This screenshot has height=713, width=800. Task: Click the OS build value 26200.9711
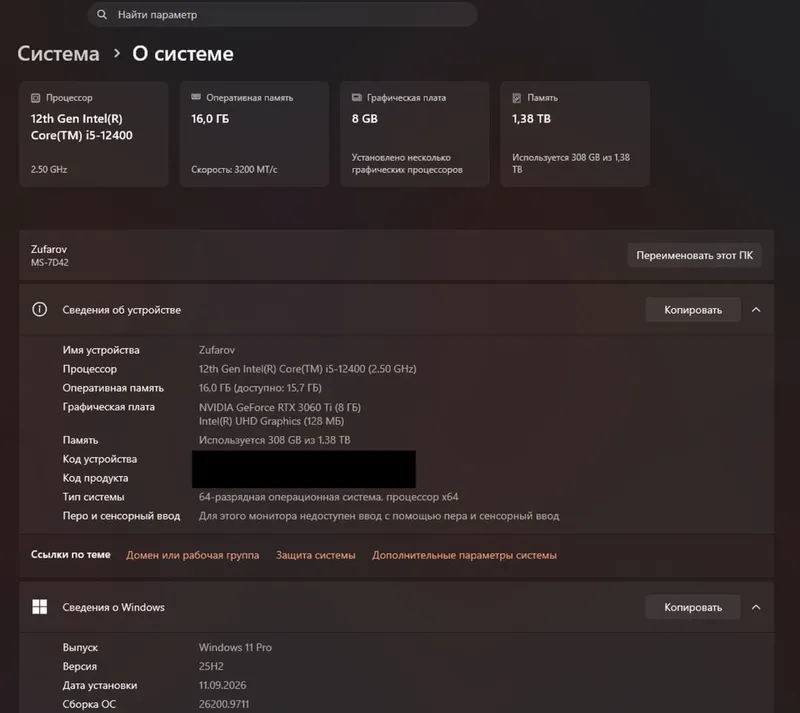[x=224, y=704]
